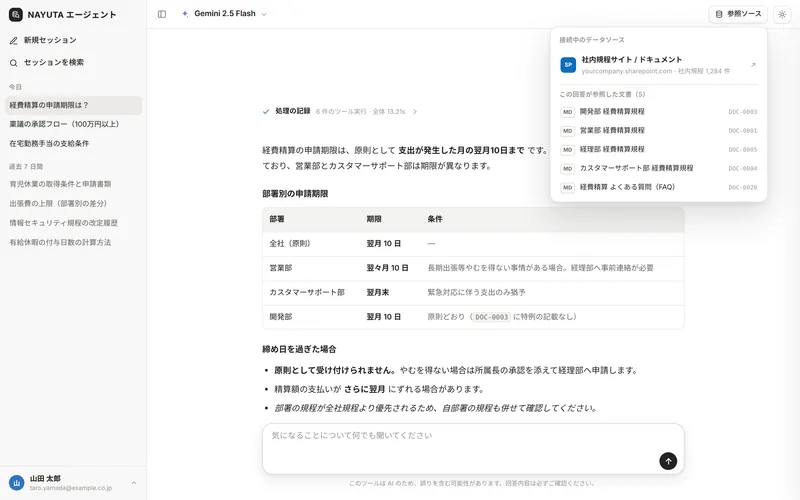This screenshot has width=800, height=500.
Task: Click table header 期限
Action: click(x=374, y=219)
